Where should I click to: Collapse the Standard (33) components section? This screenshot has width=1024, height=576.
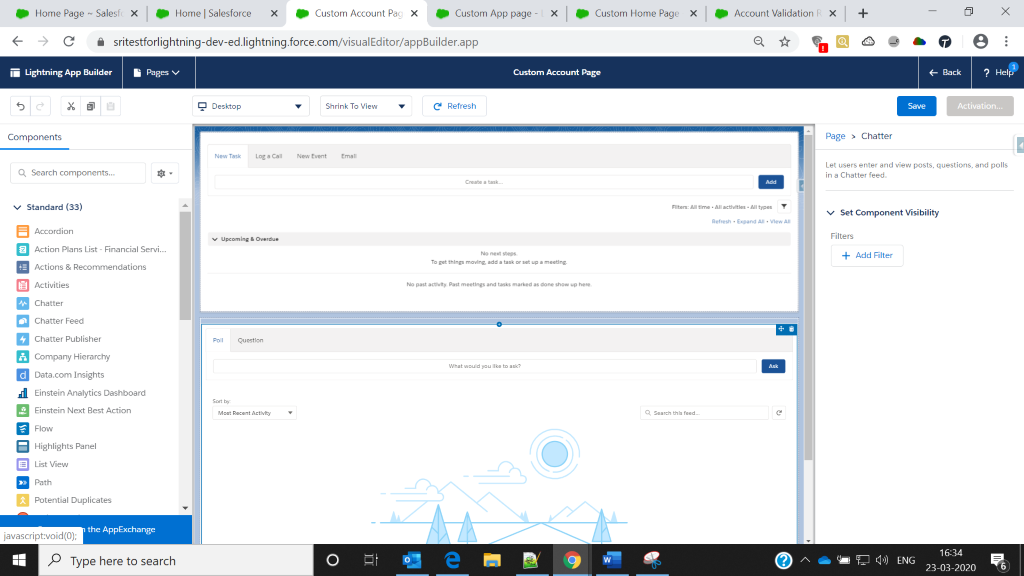(17, 207)
